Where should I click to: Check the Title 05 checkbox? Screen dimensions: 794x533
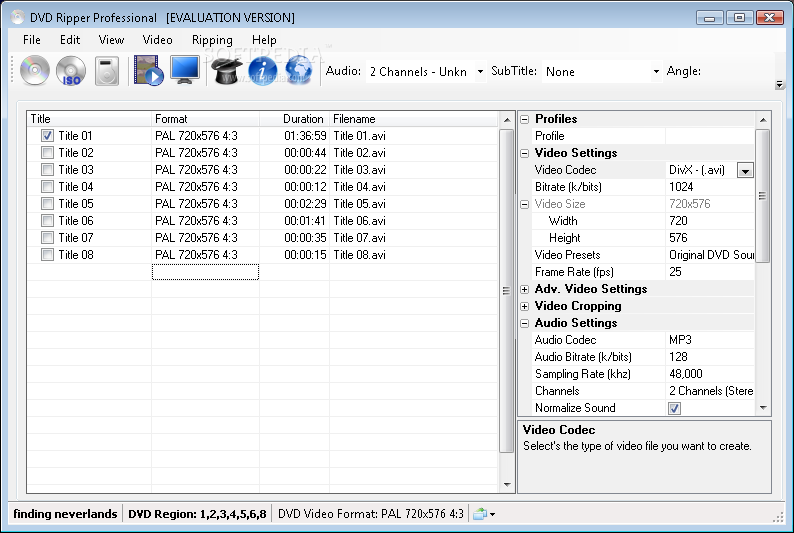pos(47,203)
